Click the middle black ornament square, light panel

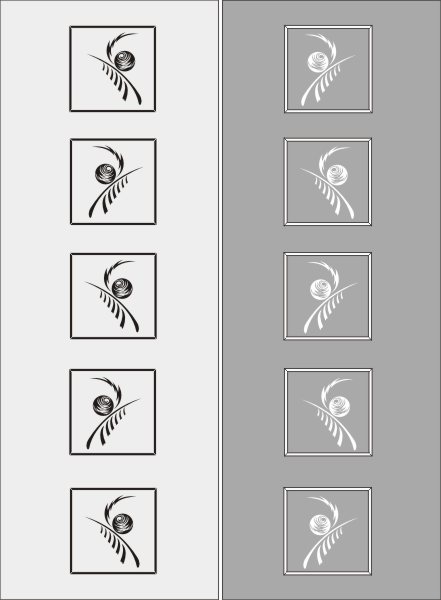pyautogui.click(x=113, y=296)
